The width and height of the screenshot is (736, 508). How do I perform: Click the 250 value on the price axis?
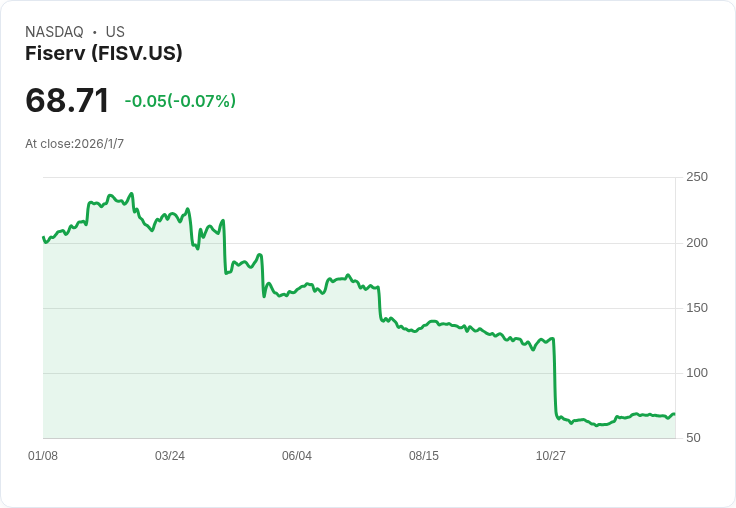697,177
